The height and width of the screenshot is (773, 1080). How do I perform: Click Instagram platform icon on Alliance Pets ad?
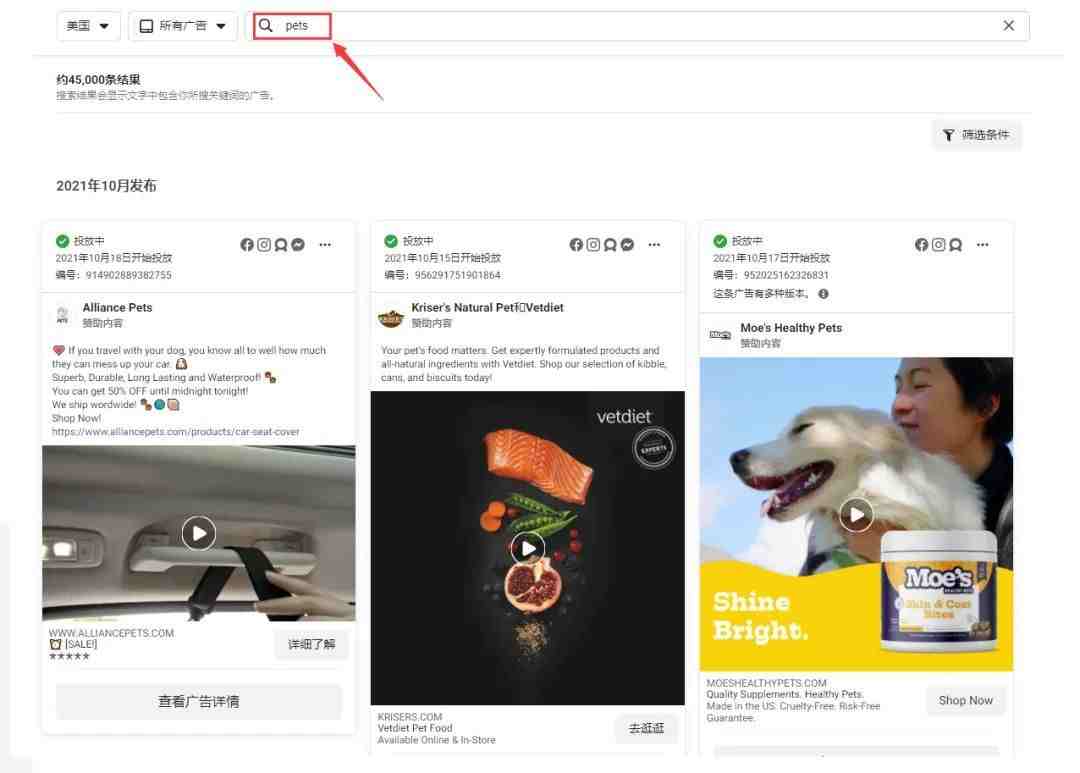(264, 245)
